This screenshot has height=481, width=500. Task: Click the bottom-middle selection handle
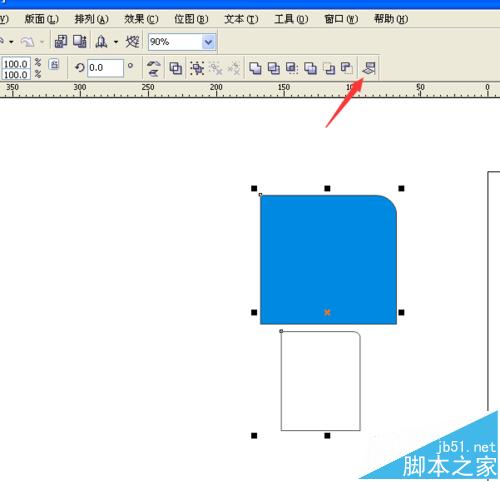pos(327,435)
